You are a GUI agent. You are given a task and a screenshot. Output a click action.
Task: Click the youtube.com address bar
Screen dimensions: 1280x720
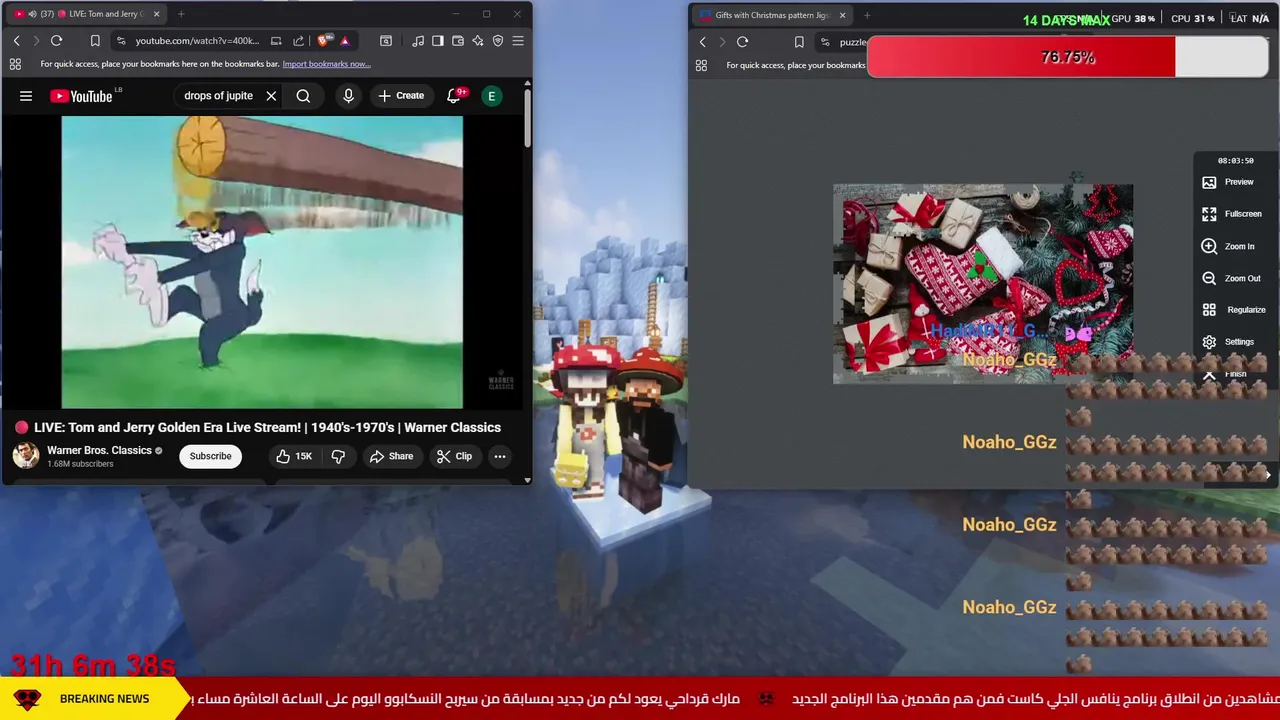coord(197,41)
